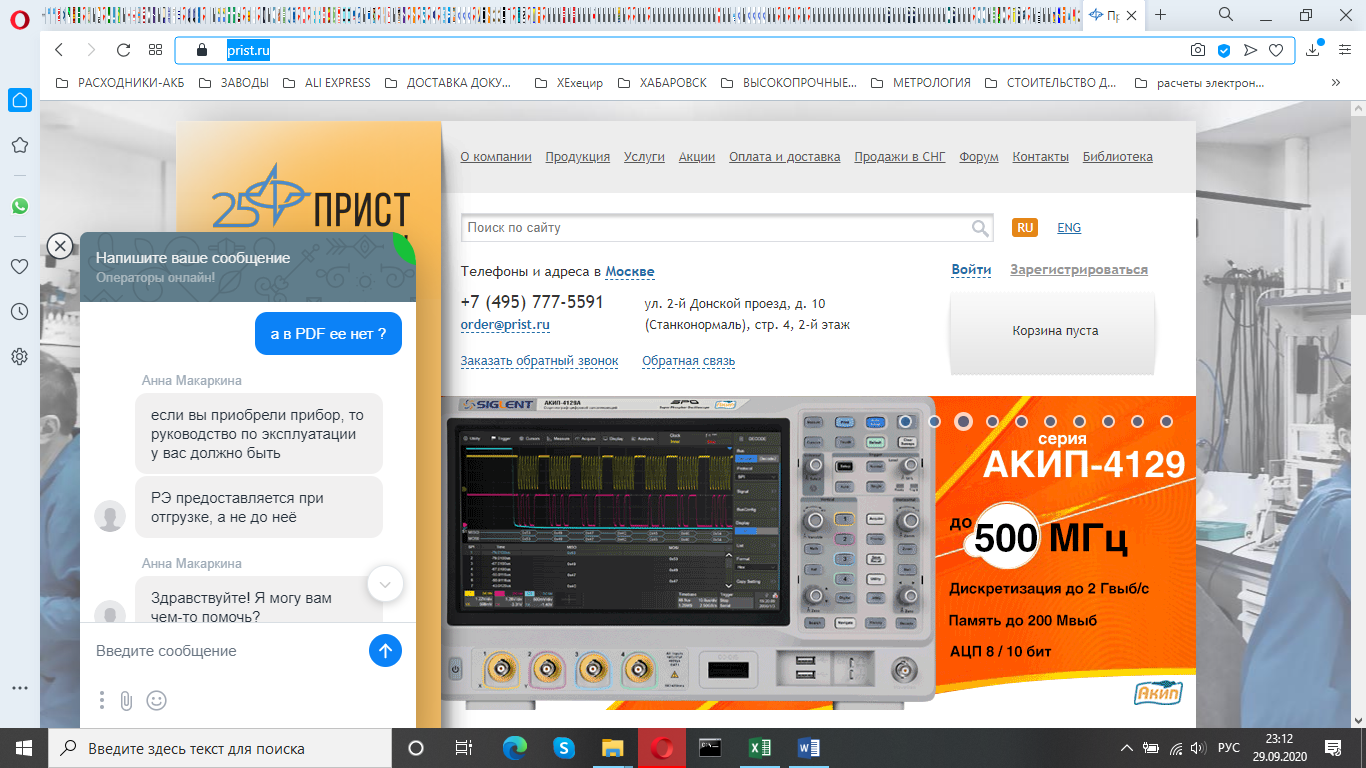Open the Продукция menu item
This screenshot has width=1366, height=768.
point(577,157)
